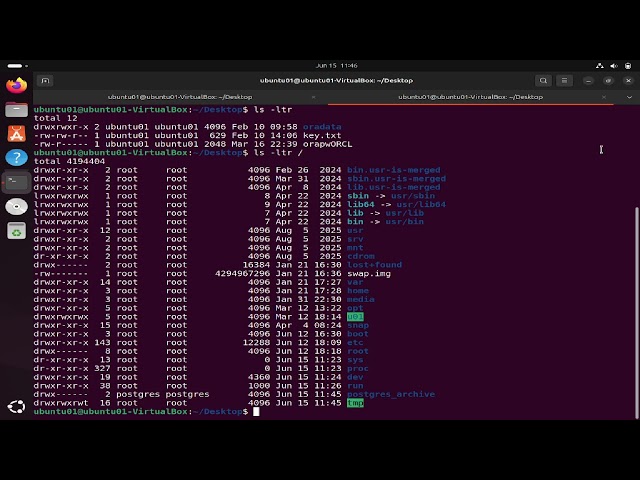Click the 'total 4194404' line
This screenshot has width=640, height=480.
(69, 162)
